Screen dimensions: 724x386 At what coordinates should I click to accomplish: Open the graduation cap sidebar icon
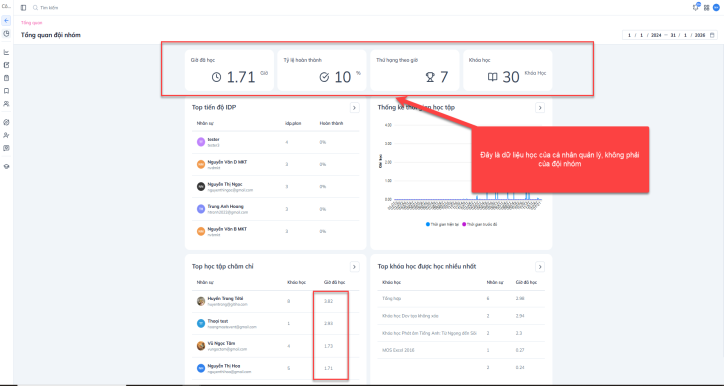tap(6, 167)
